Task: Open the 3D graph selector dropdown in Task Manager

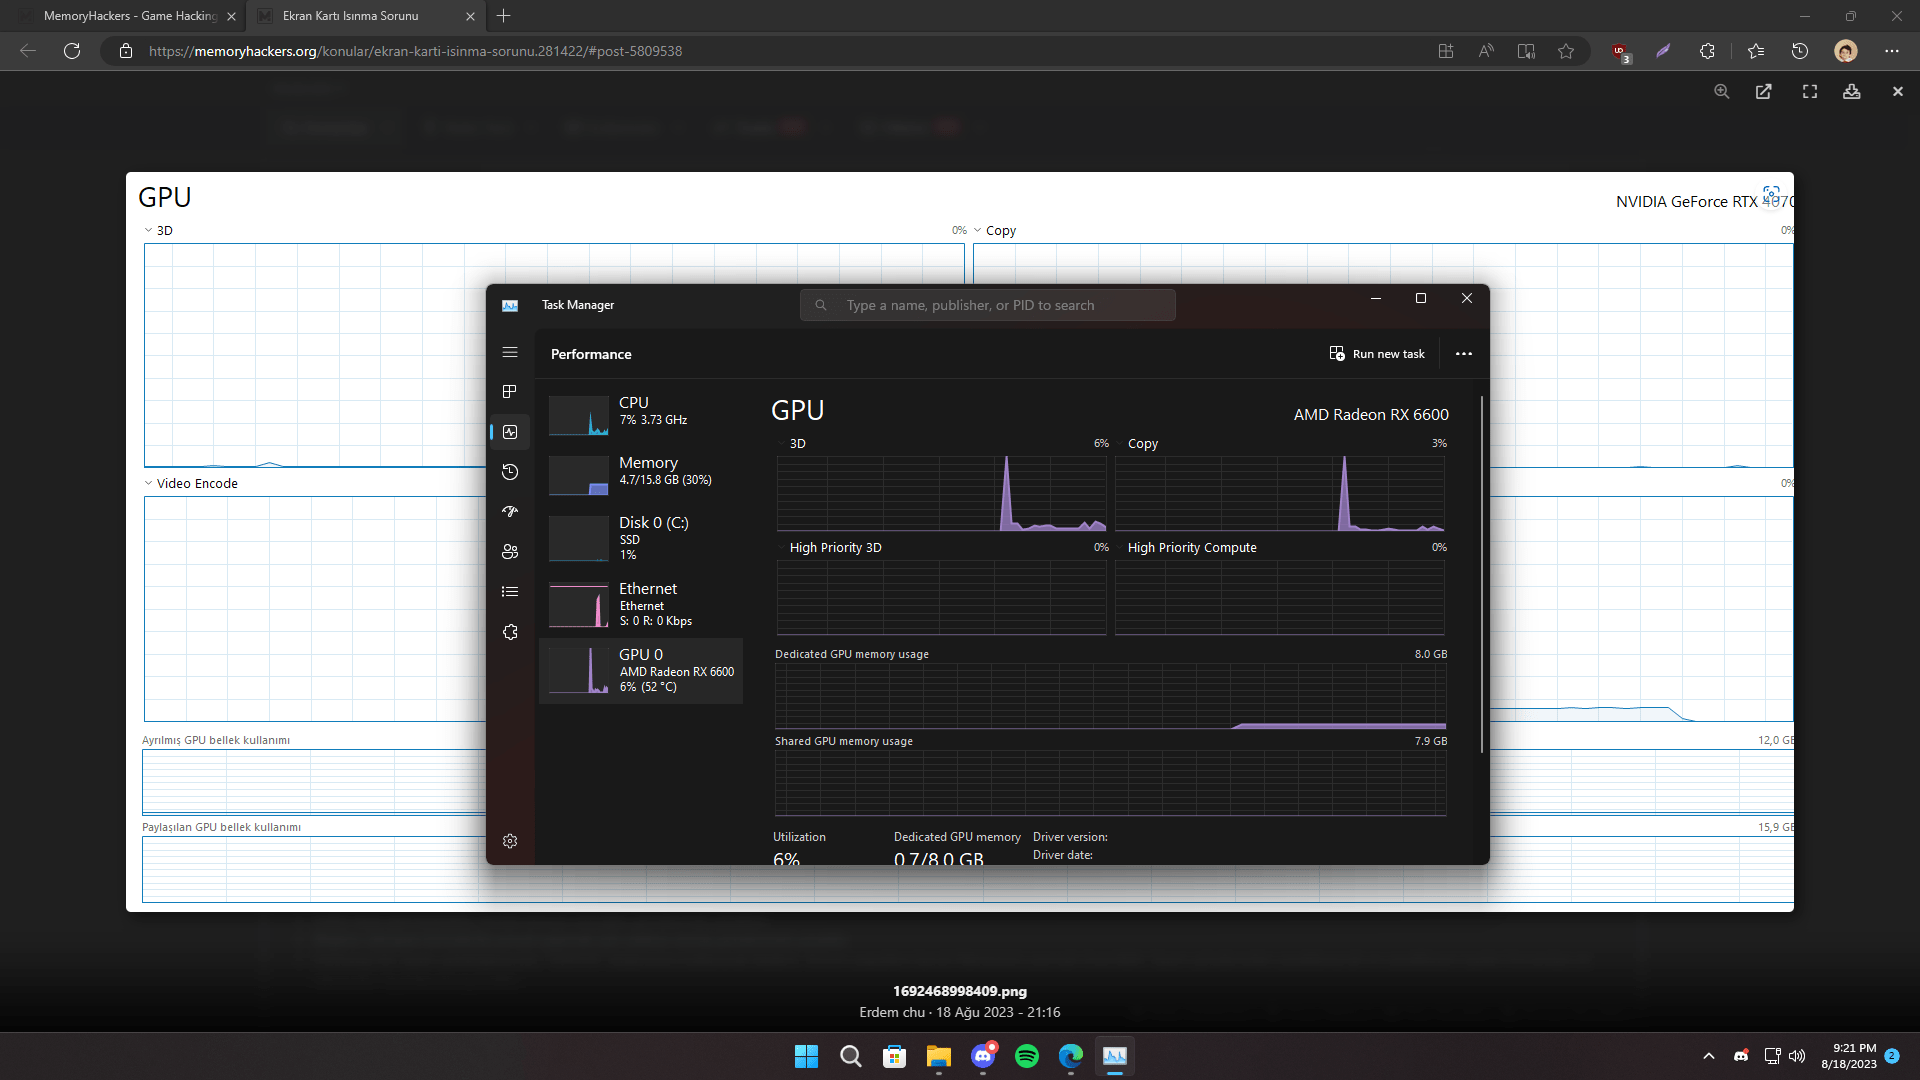Action: coord(791,443)
